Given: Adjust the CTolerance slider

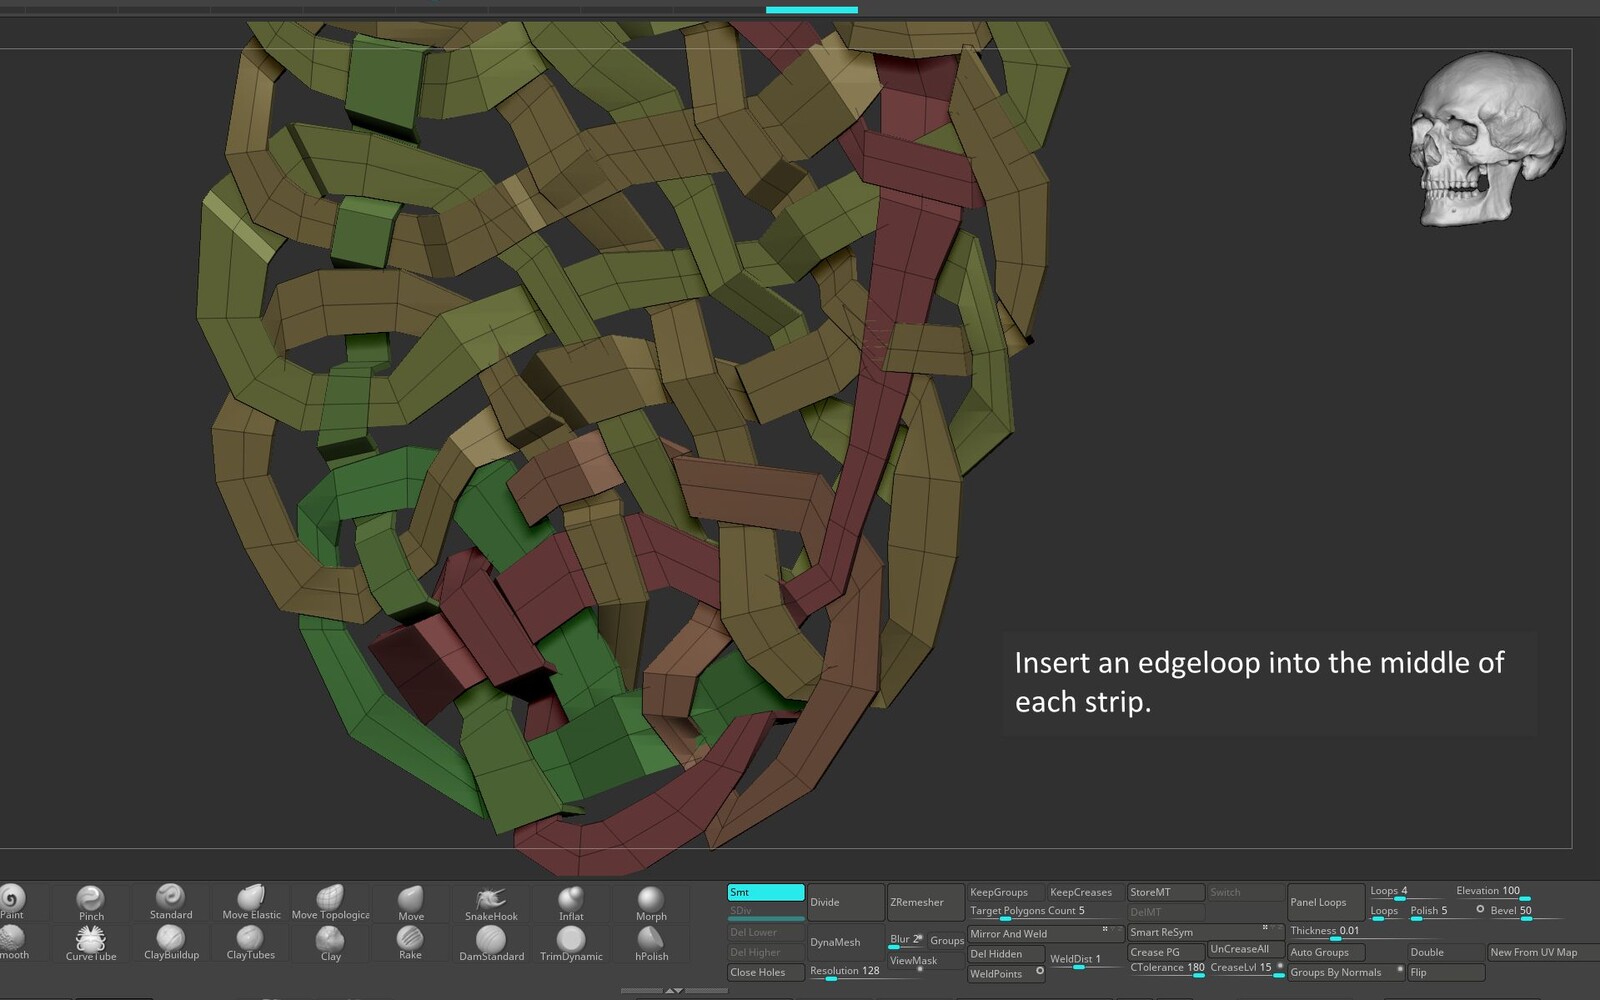Looking at the screenshot, I should 1166,969.
